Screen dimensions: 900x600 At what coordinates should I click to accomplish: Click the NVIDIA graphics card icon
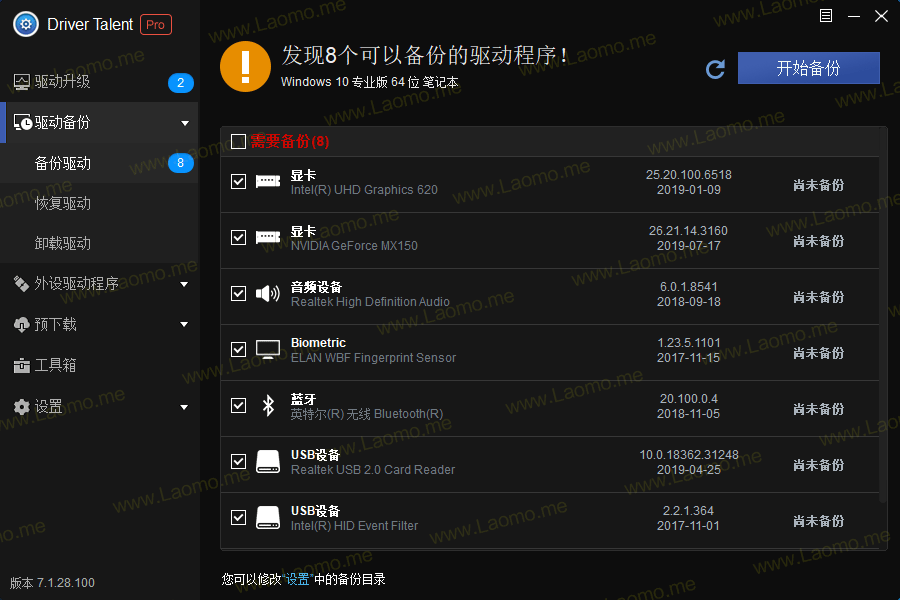pos(268,237)
